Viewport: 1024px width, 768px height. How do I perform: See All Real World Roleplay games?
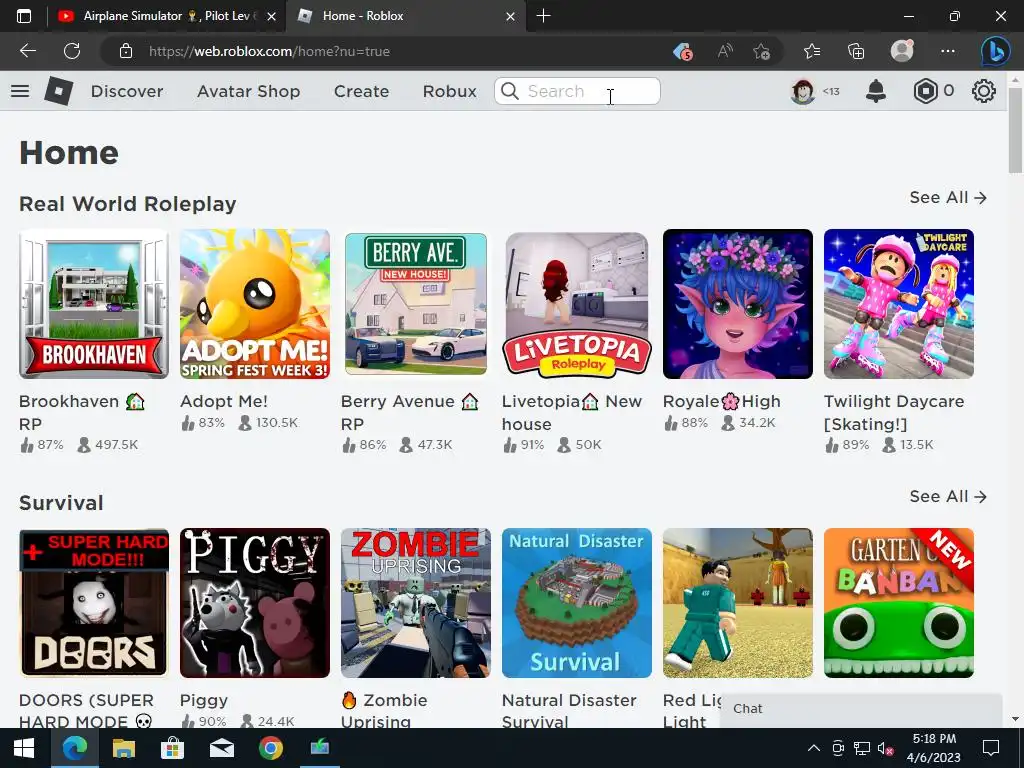point(948,197)
